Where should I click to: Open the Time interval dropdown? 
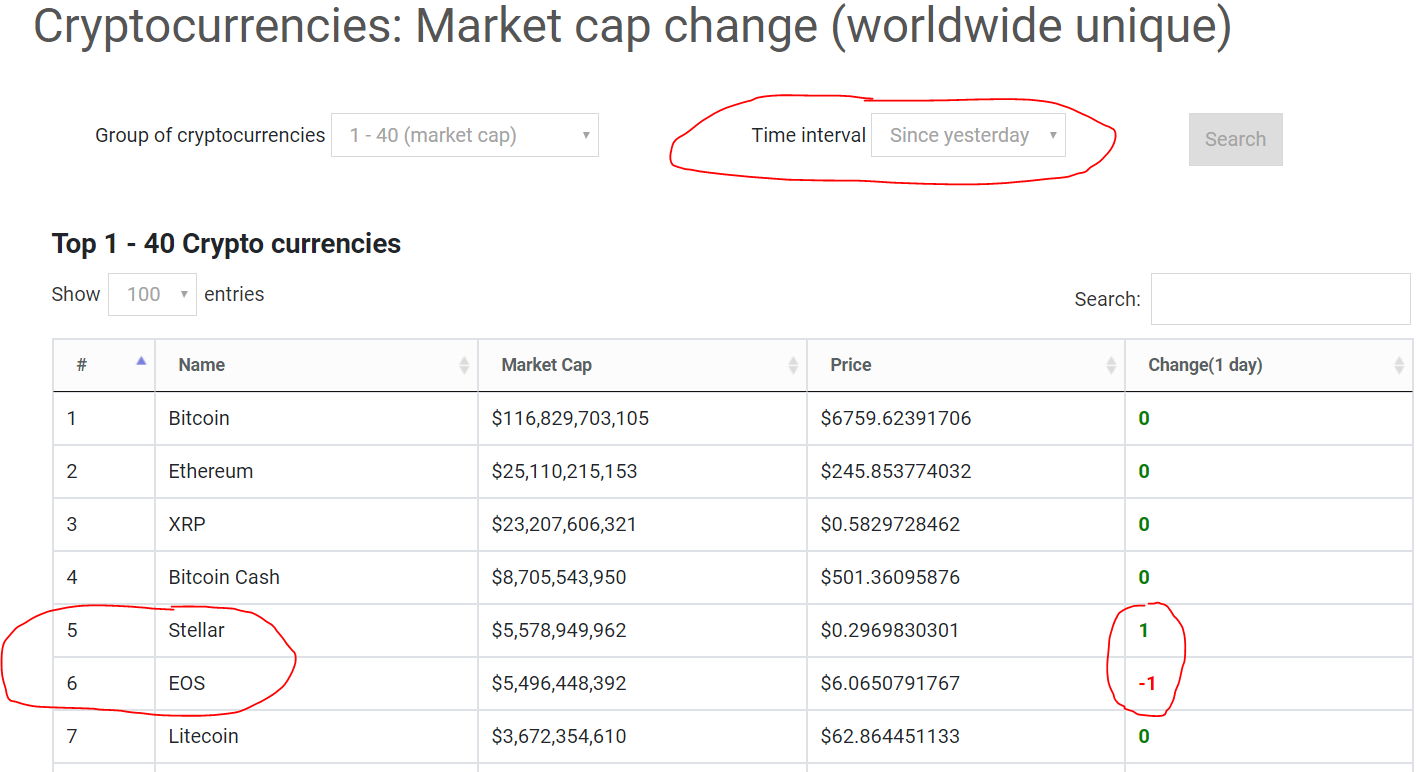tap(968, 135)
